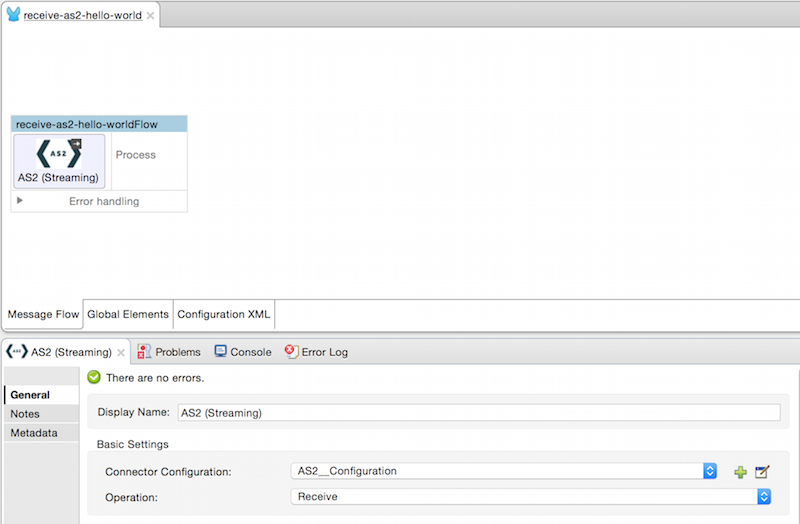800x524 pixels.
Task: Expand the Error handling section
Action: 19,201
